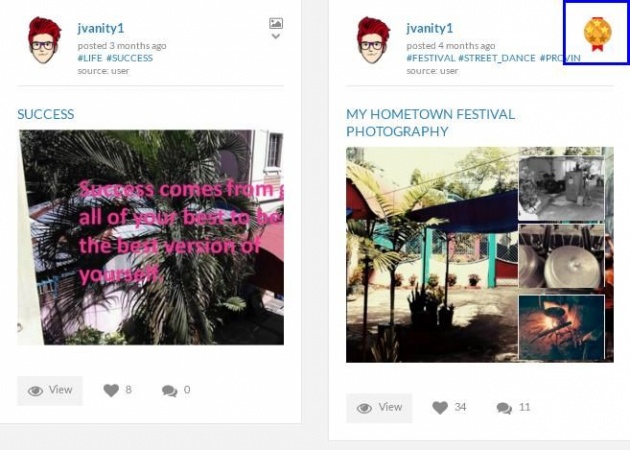Click View button on festival post
The width and height of the screenshot is (630, 450).
(379, 408)
